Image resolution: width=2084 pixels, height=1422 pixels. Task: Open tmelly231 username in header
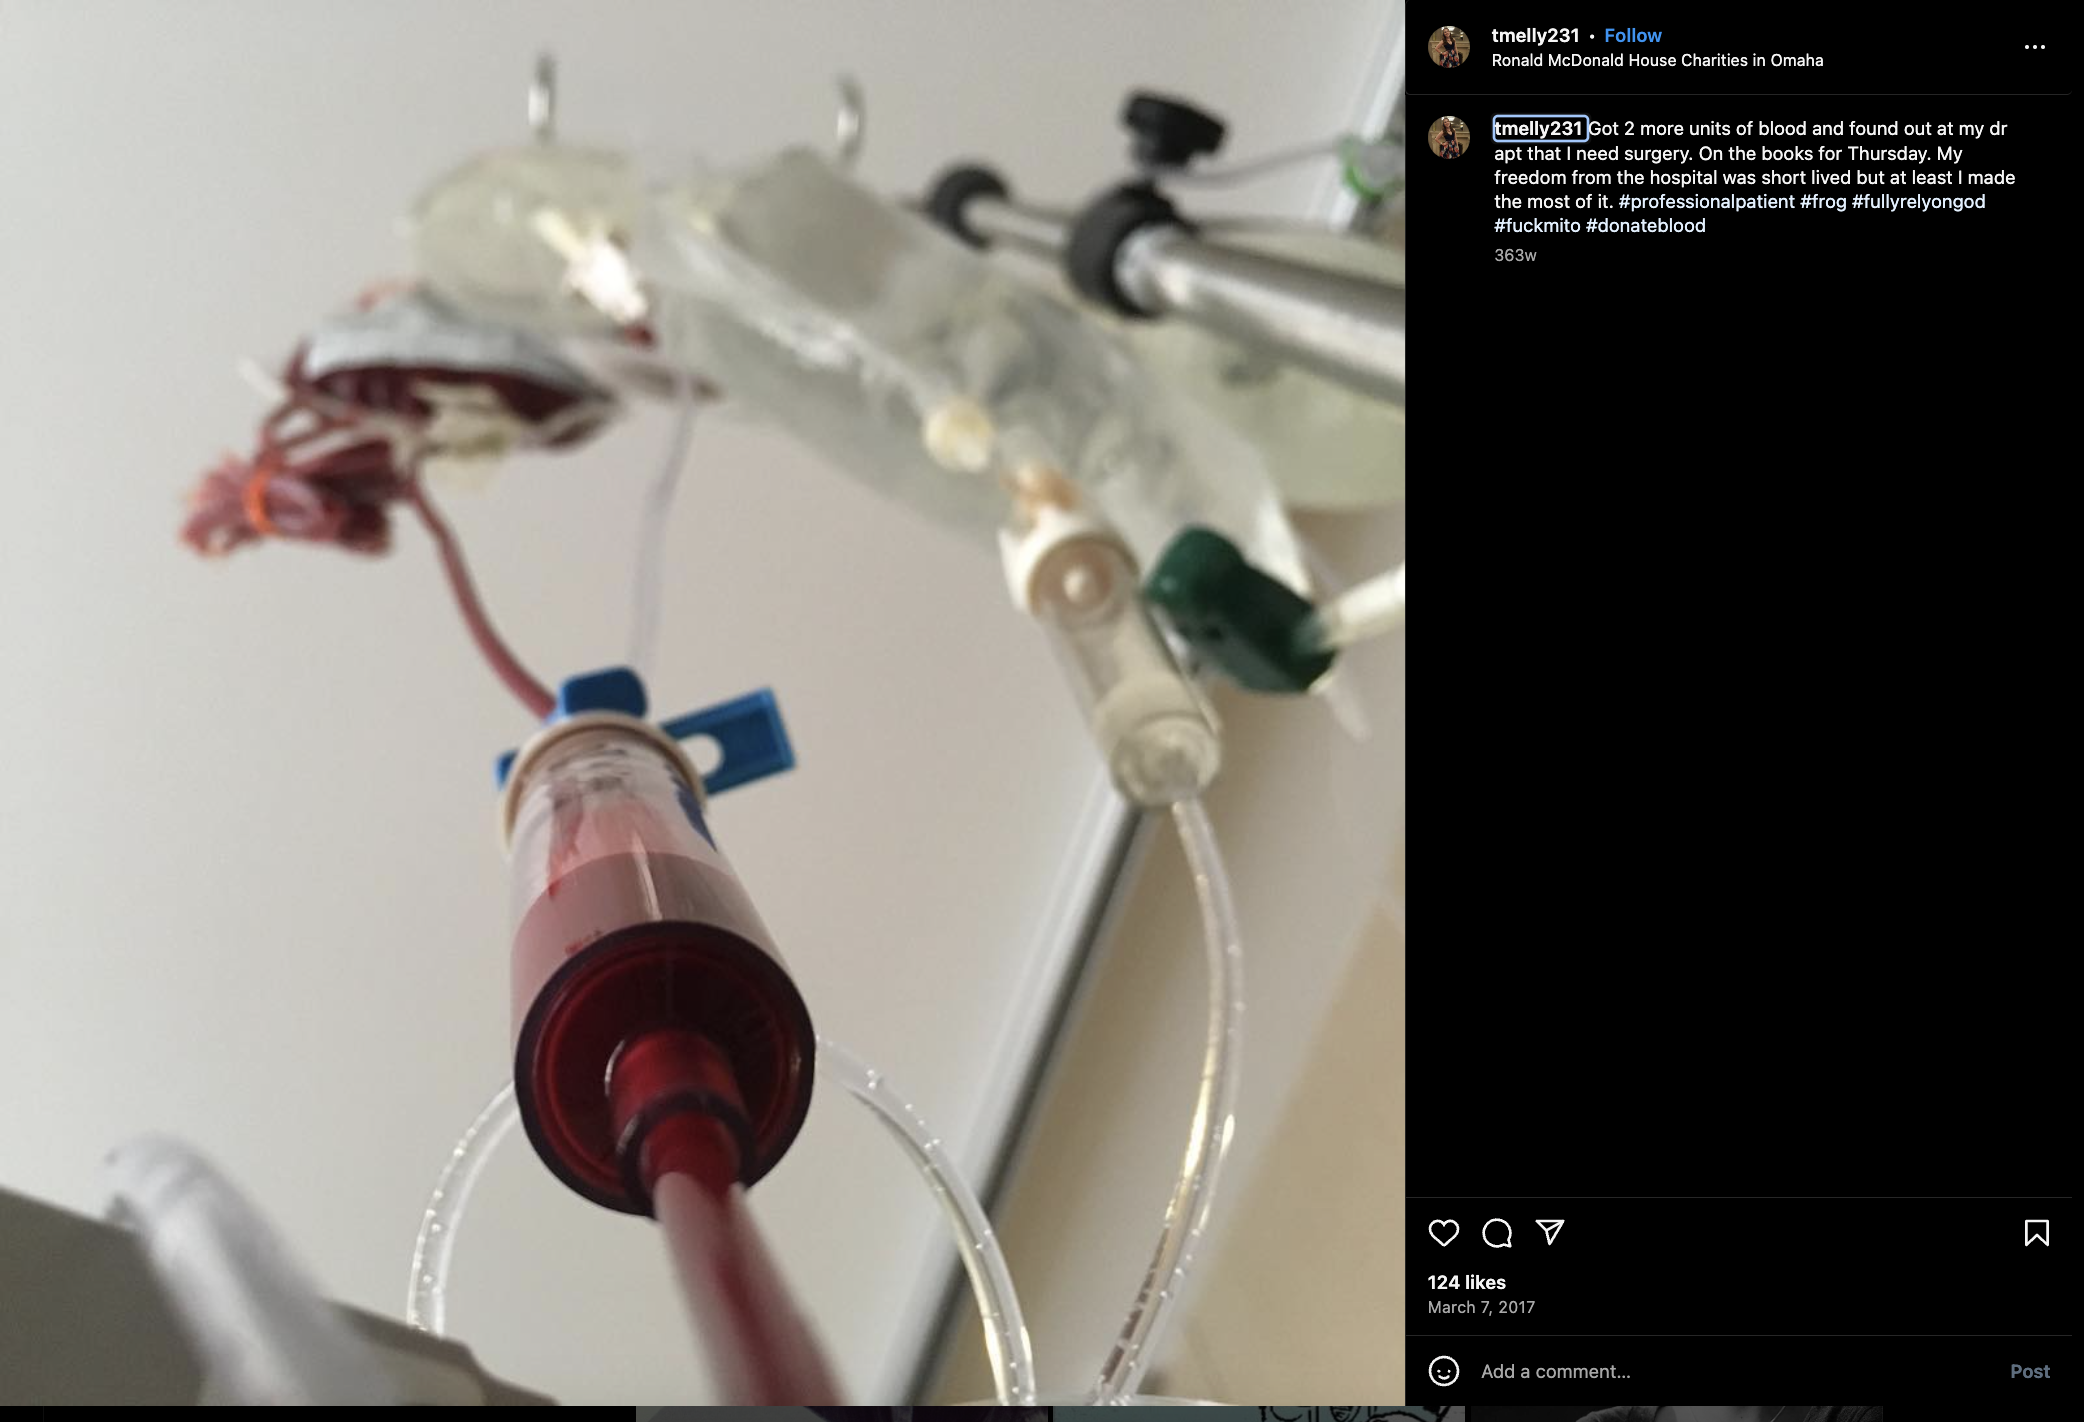[x=1535, y=35]
